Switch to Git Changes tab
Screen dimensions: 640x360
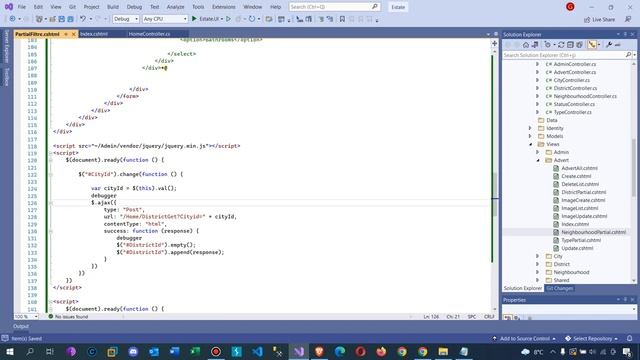[x=560, y=288]
